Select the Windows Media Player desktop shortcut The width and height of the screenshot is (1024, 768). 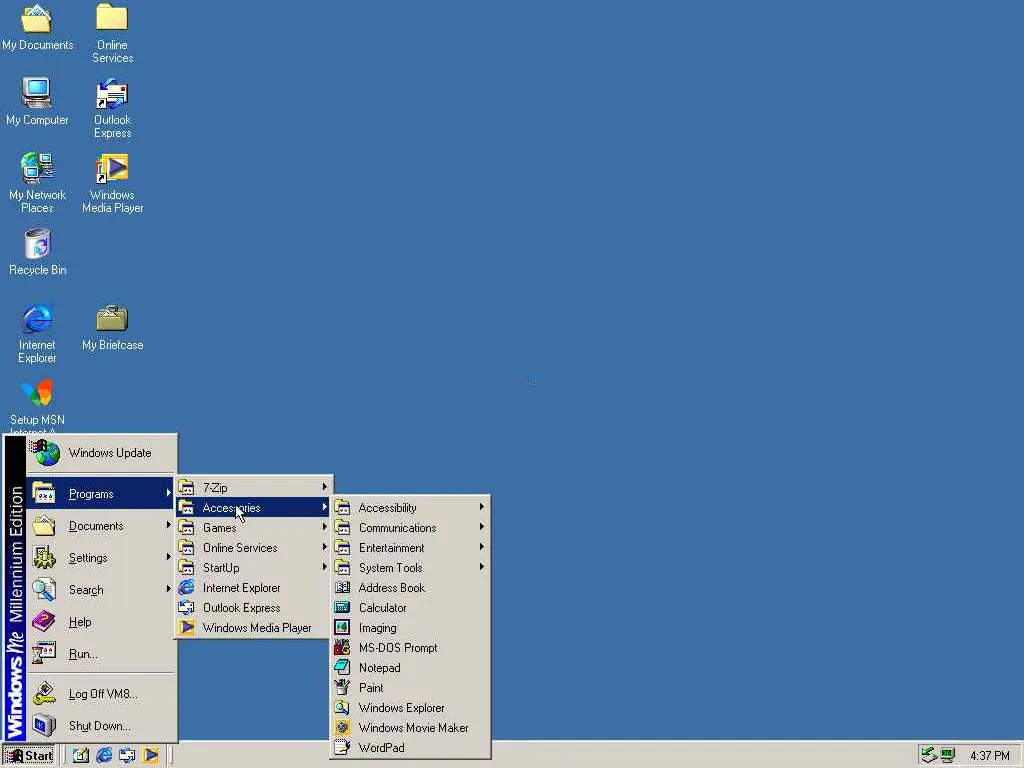tap(112, 184)
